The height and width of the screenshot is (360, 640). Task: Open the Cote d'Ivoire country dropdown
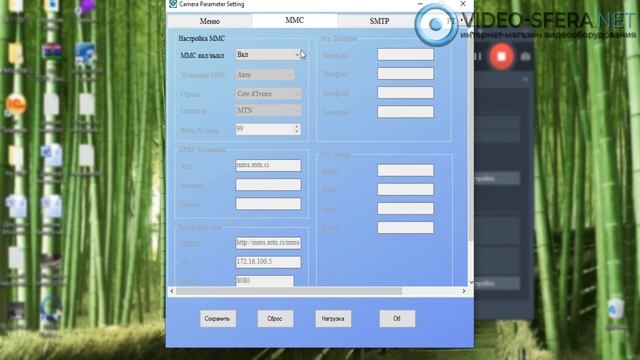(x=268, y=94)
